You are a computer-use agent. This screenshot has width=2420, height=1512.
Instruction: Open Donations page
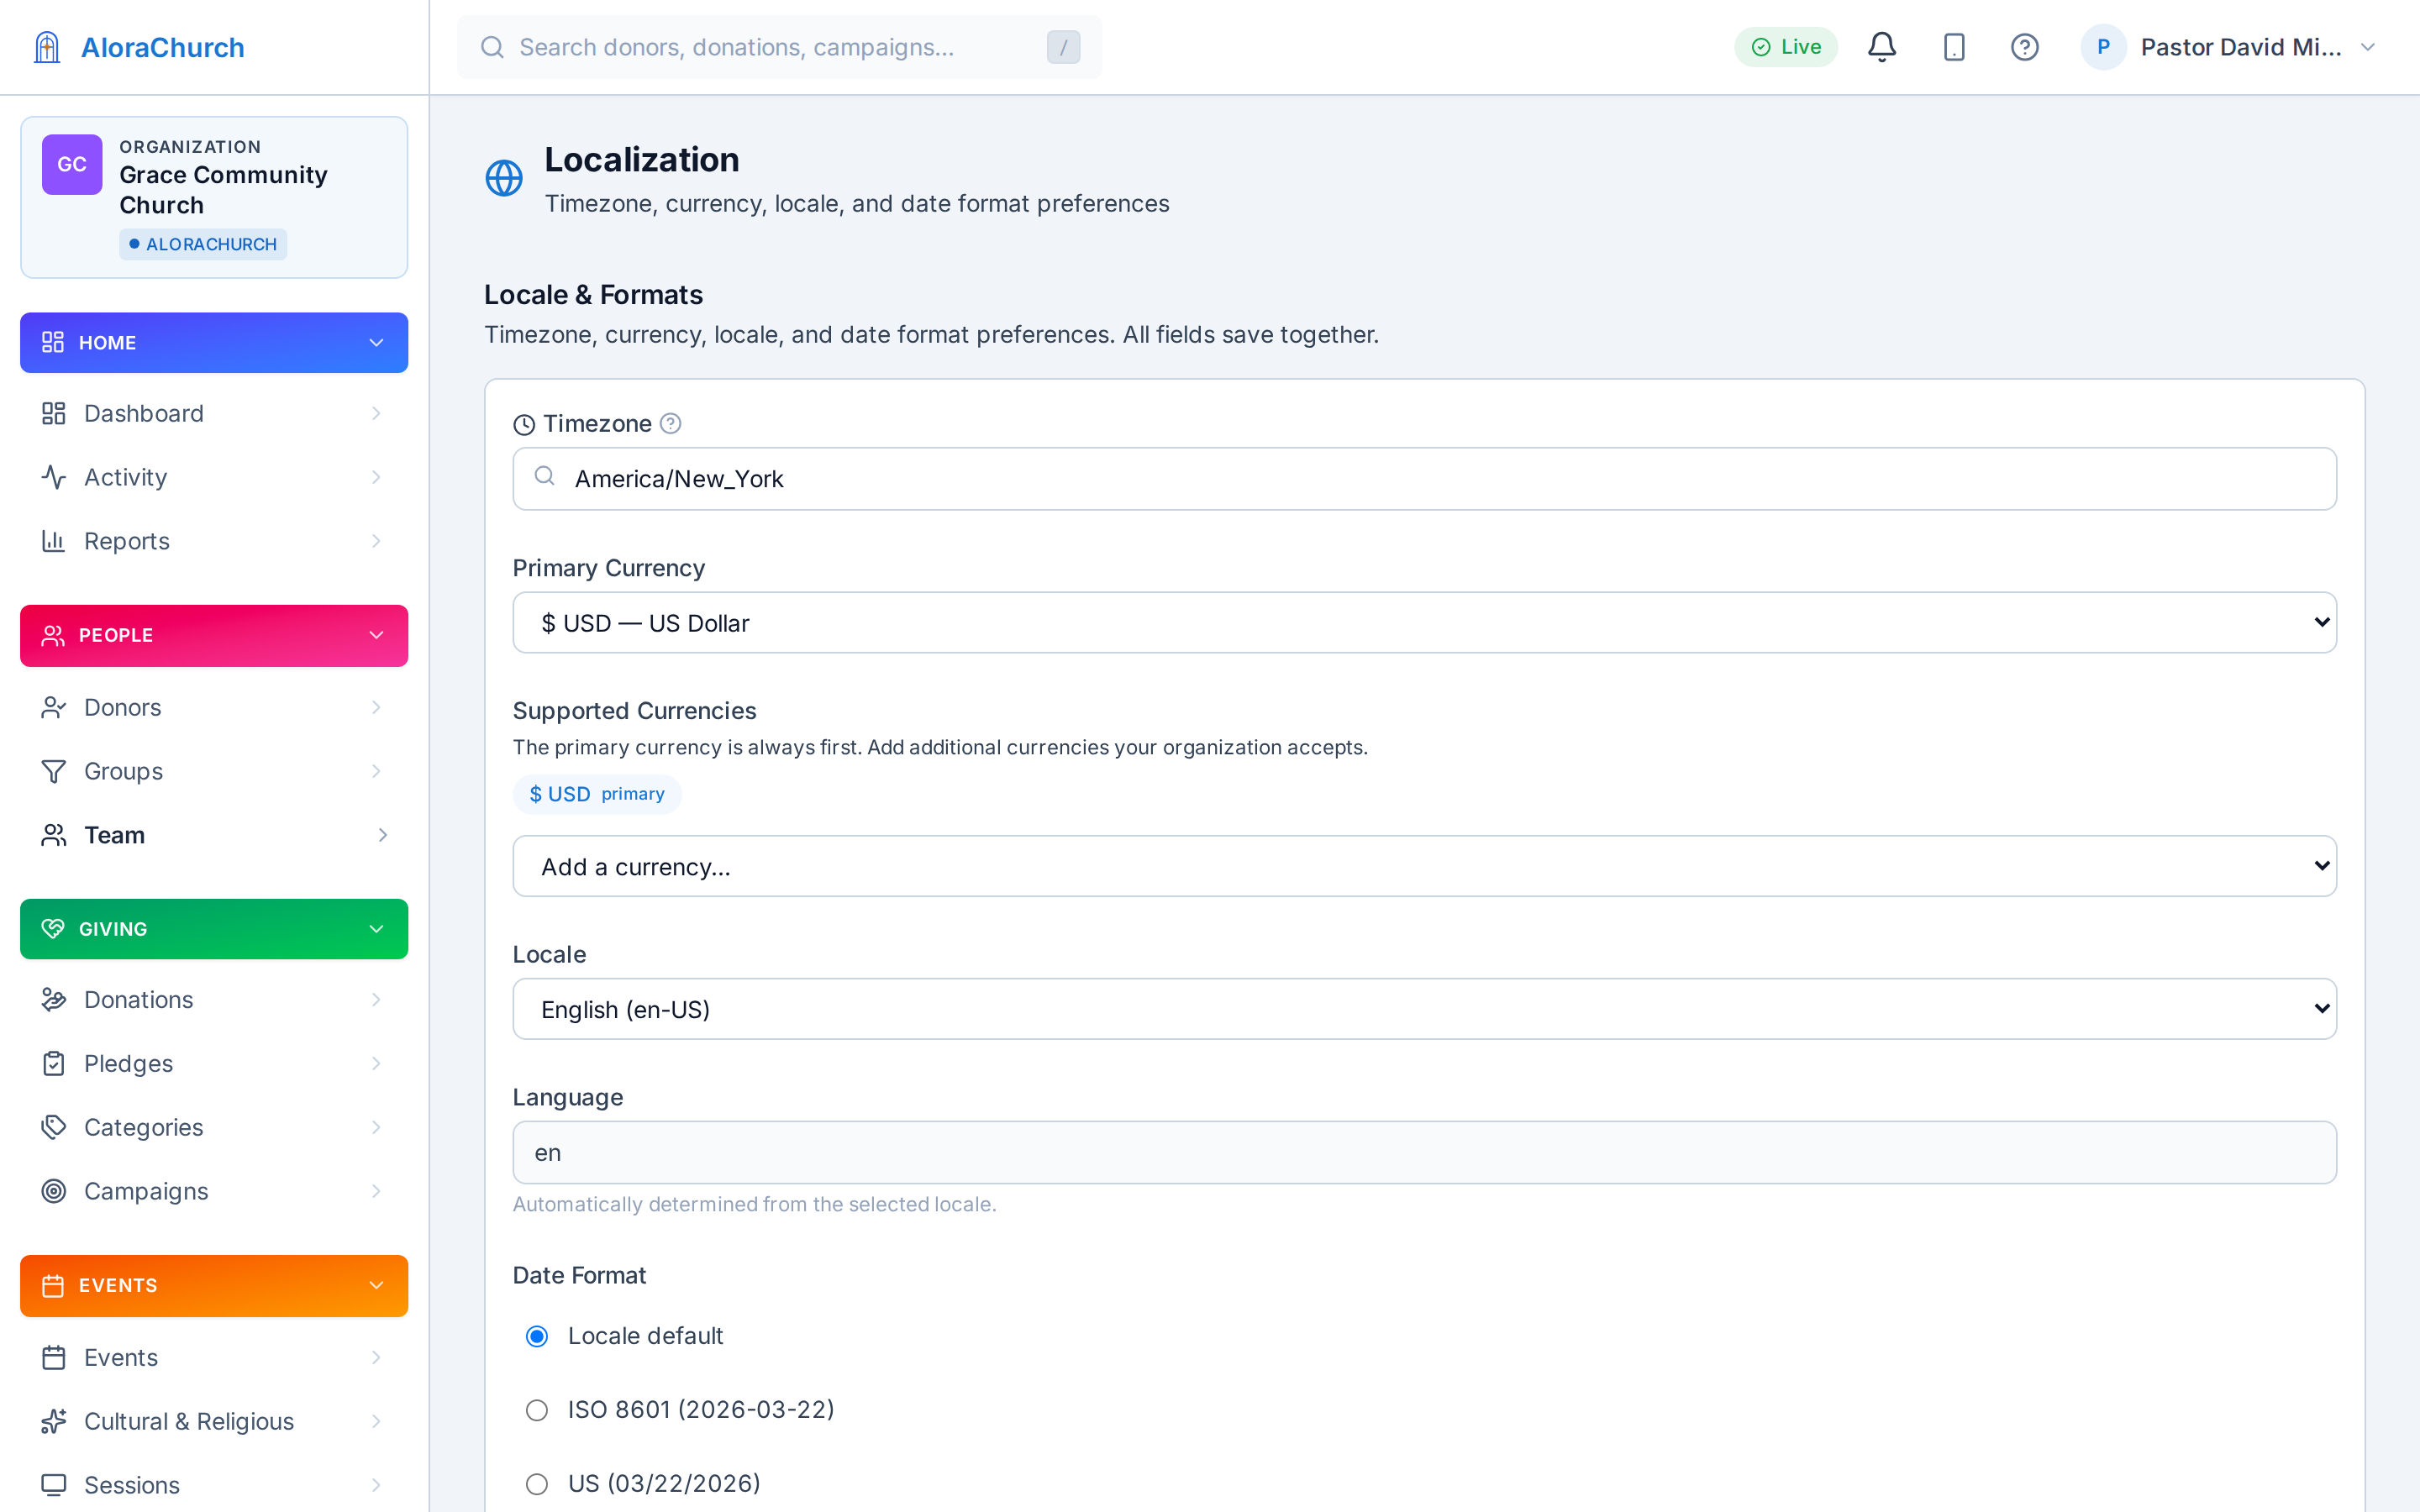tap(214, 999)
